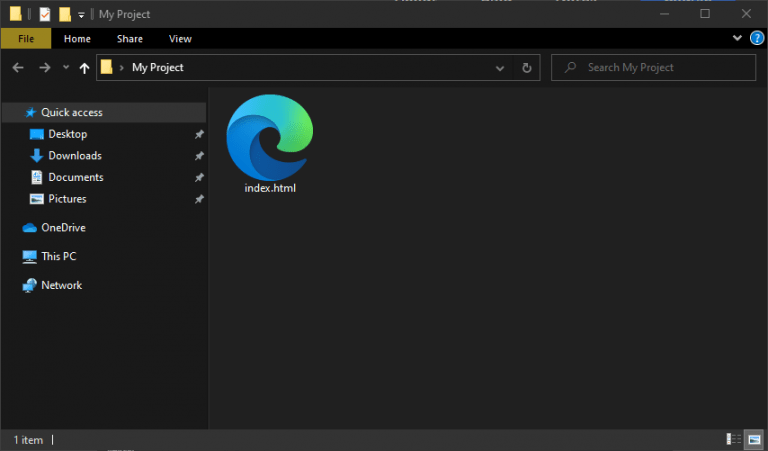Open address bar history dropdown
This screenshot has height=451, width=768.
point(500,67)
